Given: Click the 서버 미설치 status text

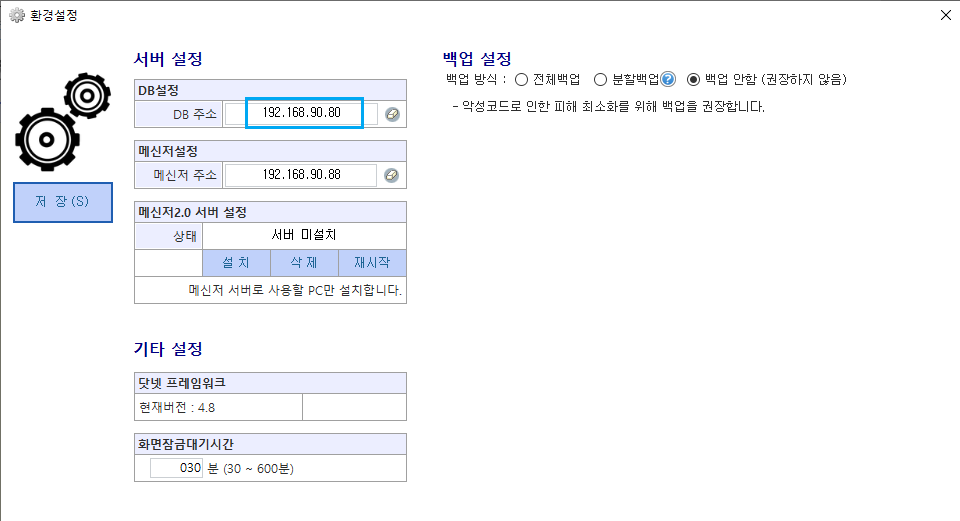Looking at the screenshot, I should (x=304, y=235).
